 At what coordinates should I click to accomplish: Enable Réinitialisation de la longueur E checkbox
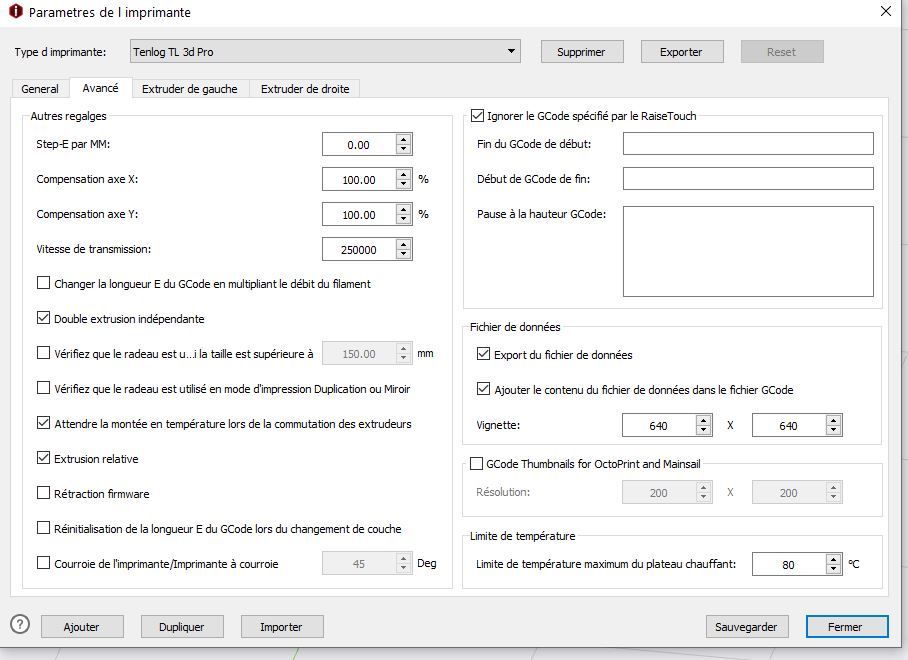[43, 528]
